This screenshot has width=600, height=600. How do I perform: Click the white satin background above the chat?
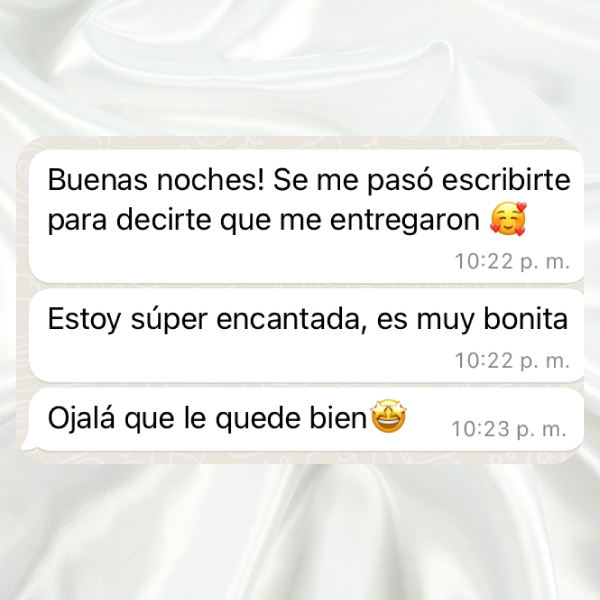tap(300, 69)
